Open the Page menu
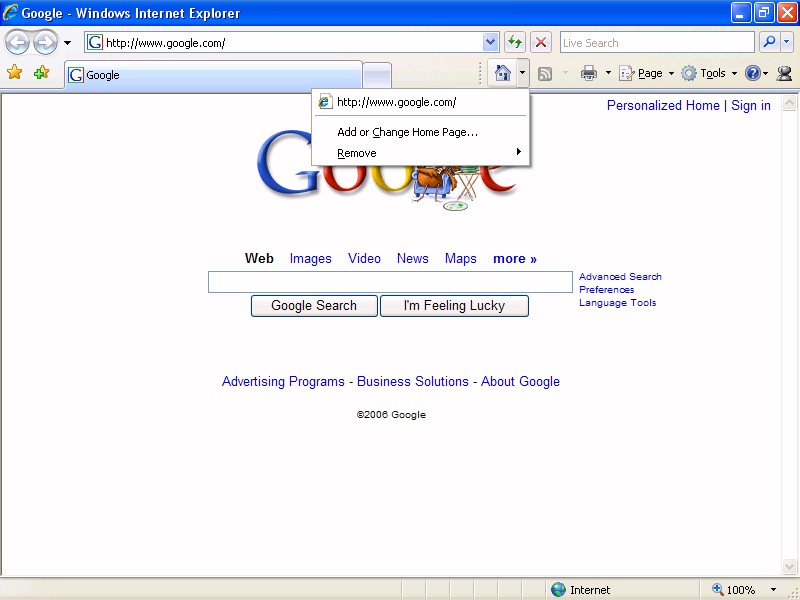800x600 pixels. click(x=646, y=73)
